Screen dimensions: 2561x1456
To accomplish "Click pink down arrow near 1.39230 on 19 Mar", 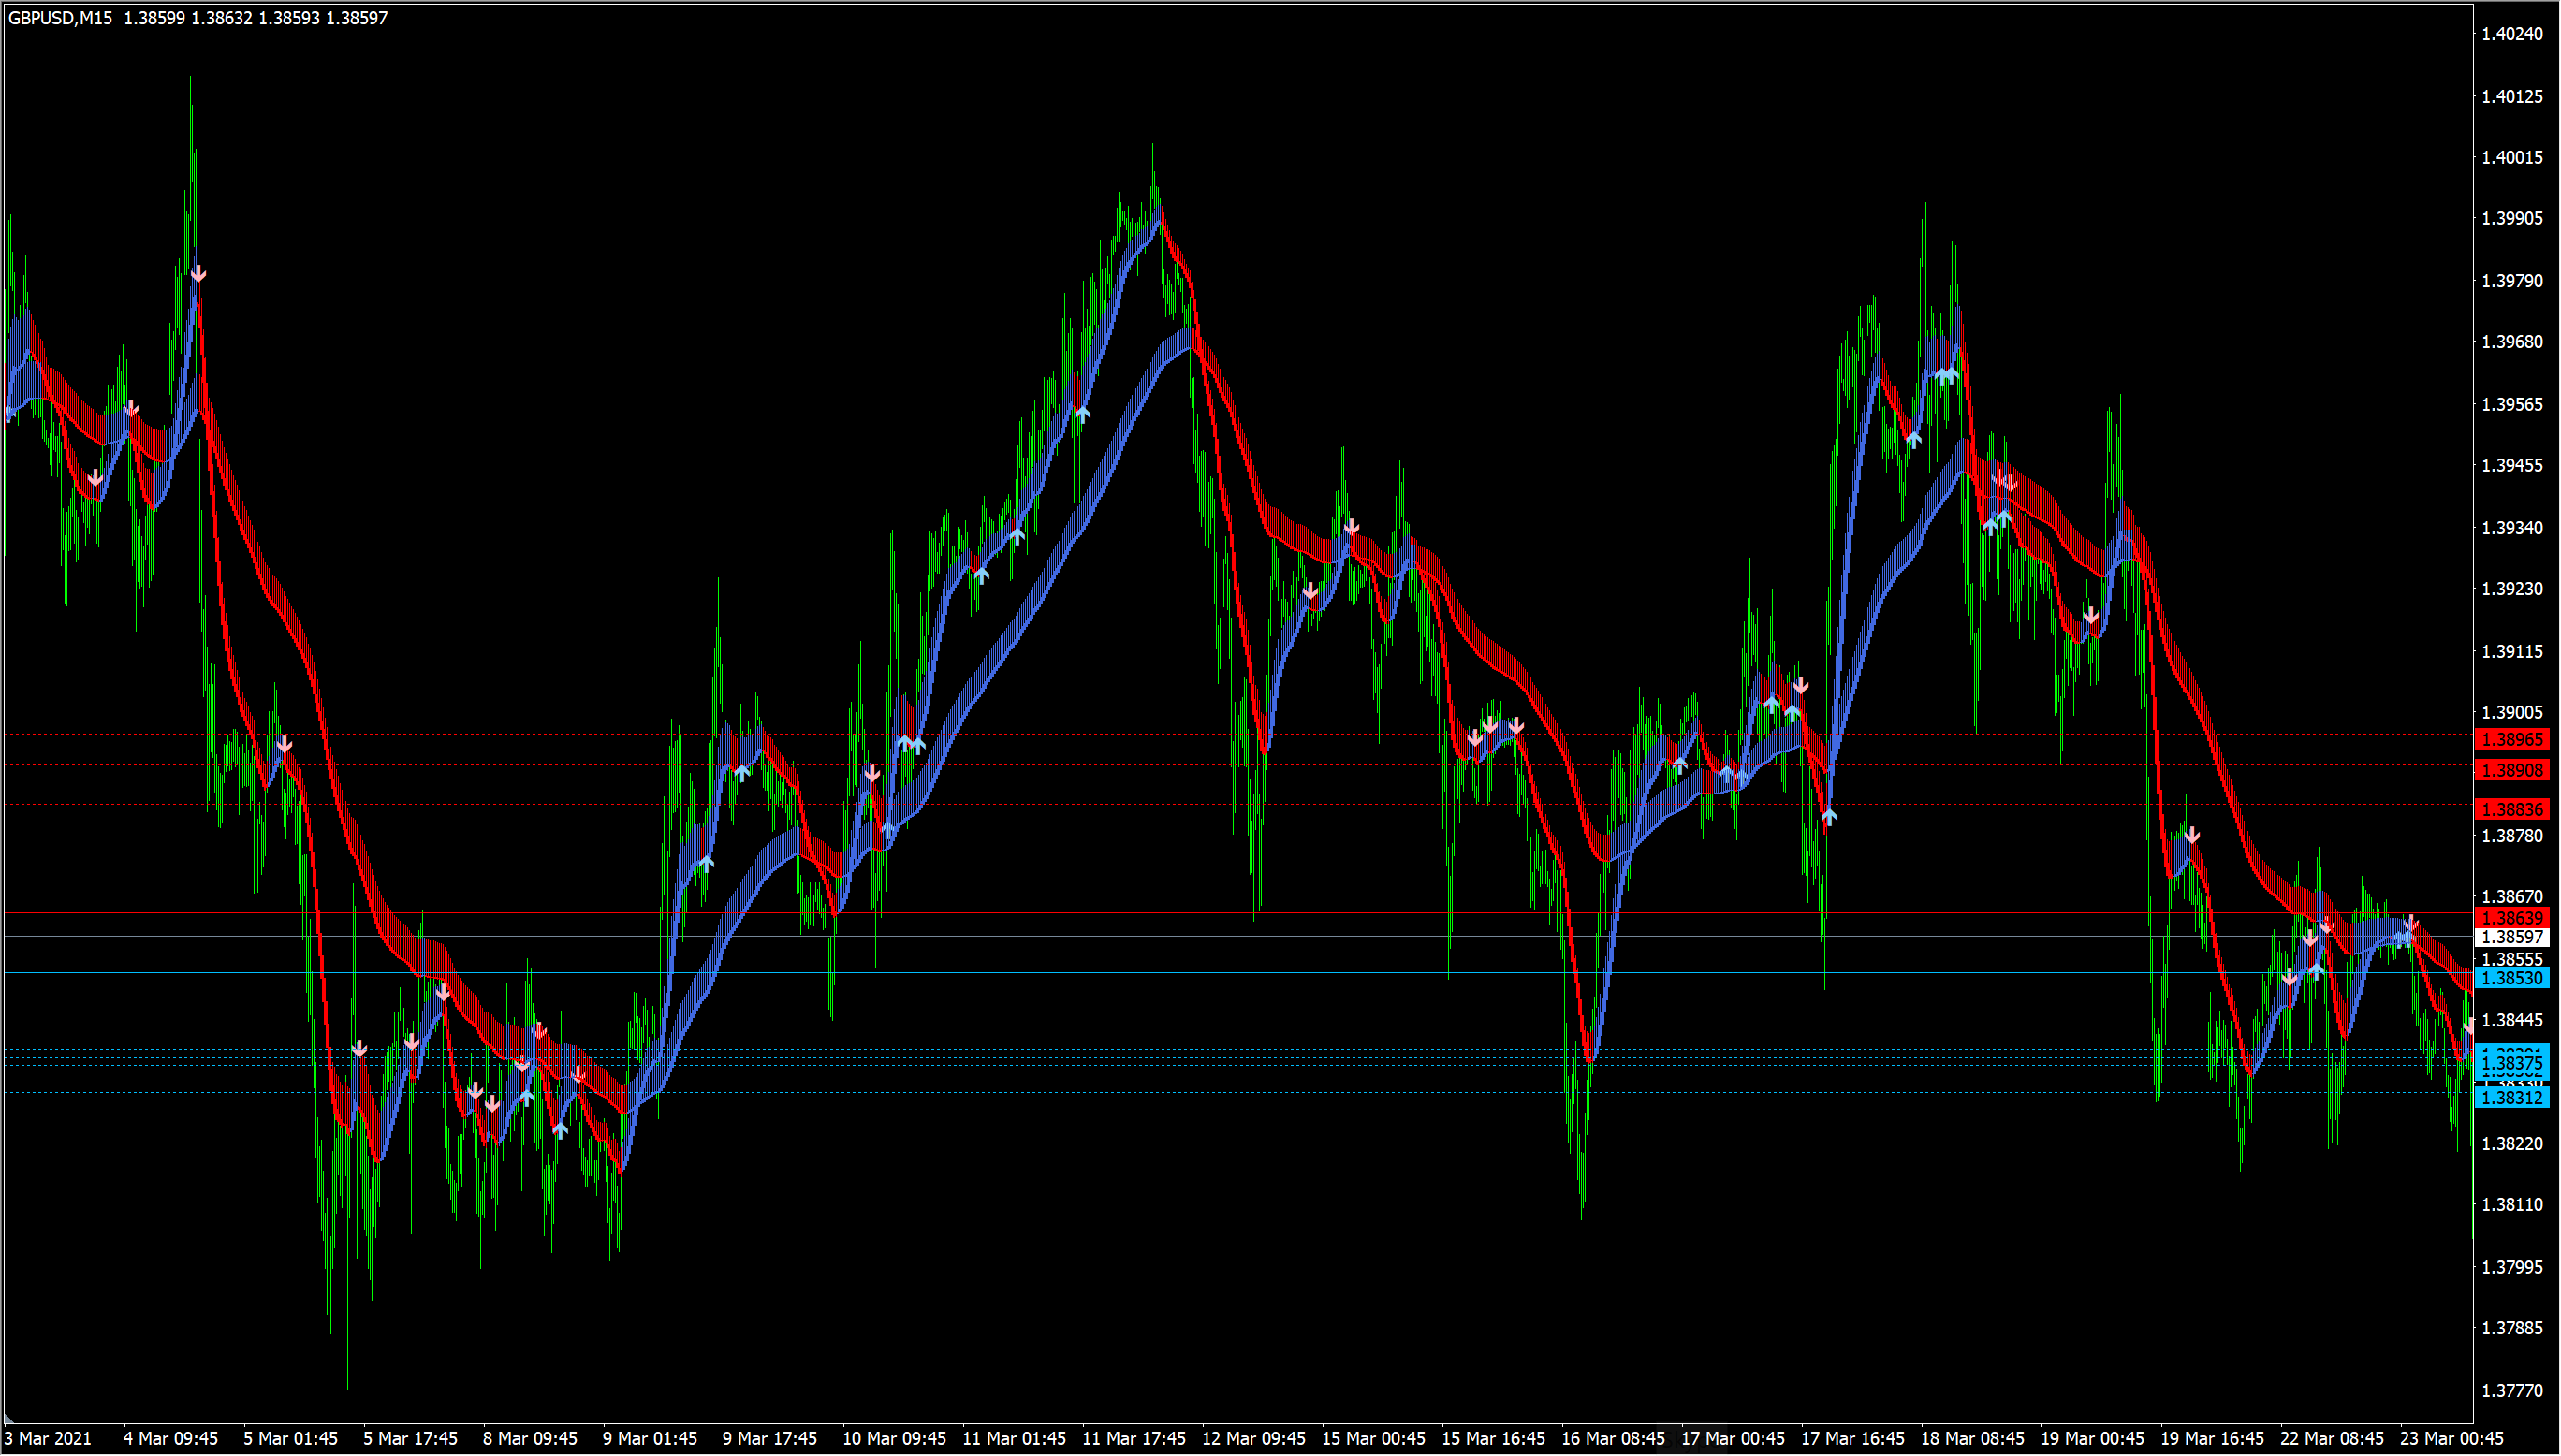I will pos(2090,616).
